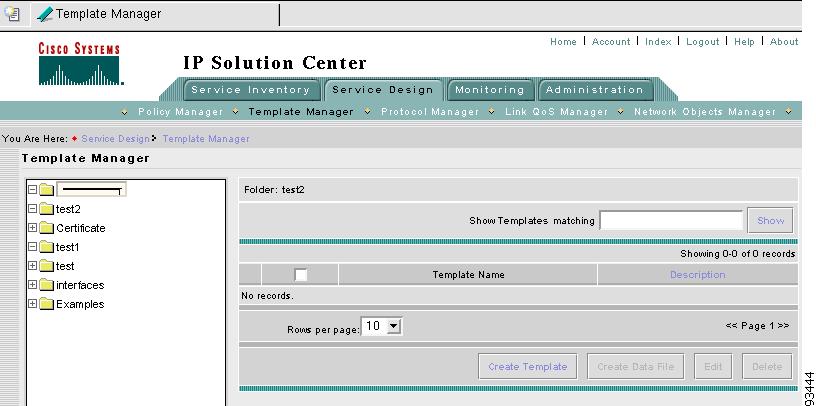
Task: Go to the Home link
Action: click(x=563, y=42)
